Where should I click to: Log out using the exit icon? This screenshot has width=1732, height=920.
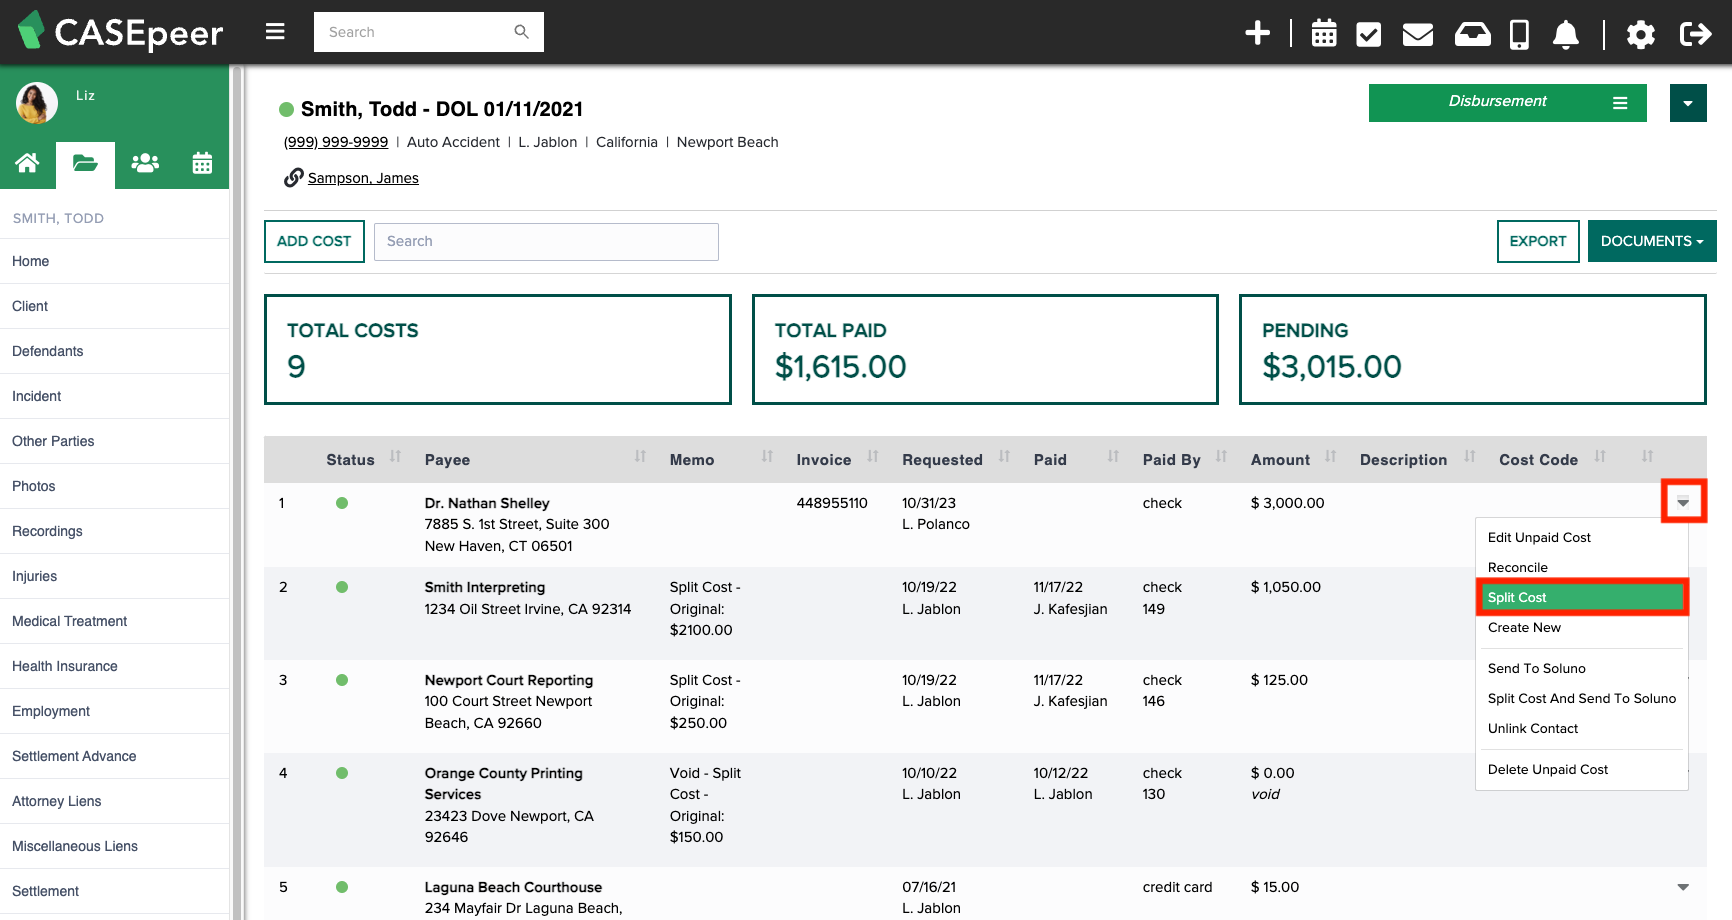1696,33
